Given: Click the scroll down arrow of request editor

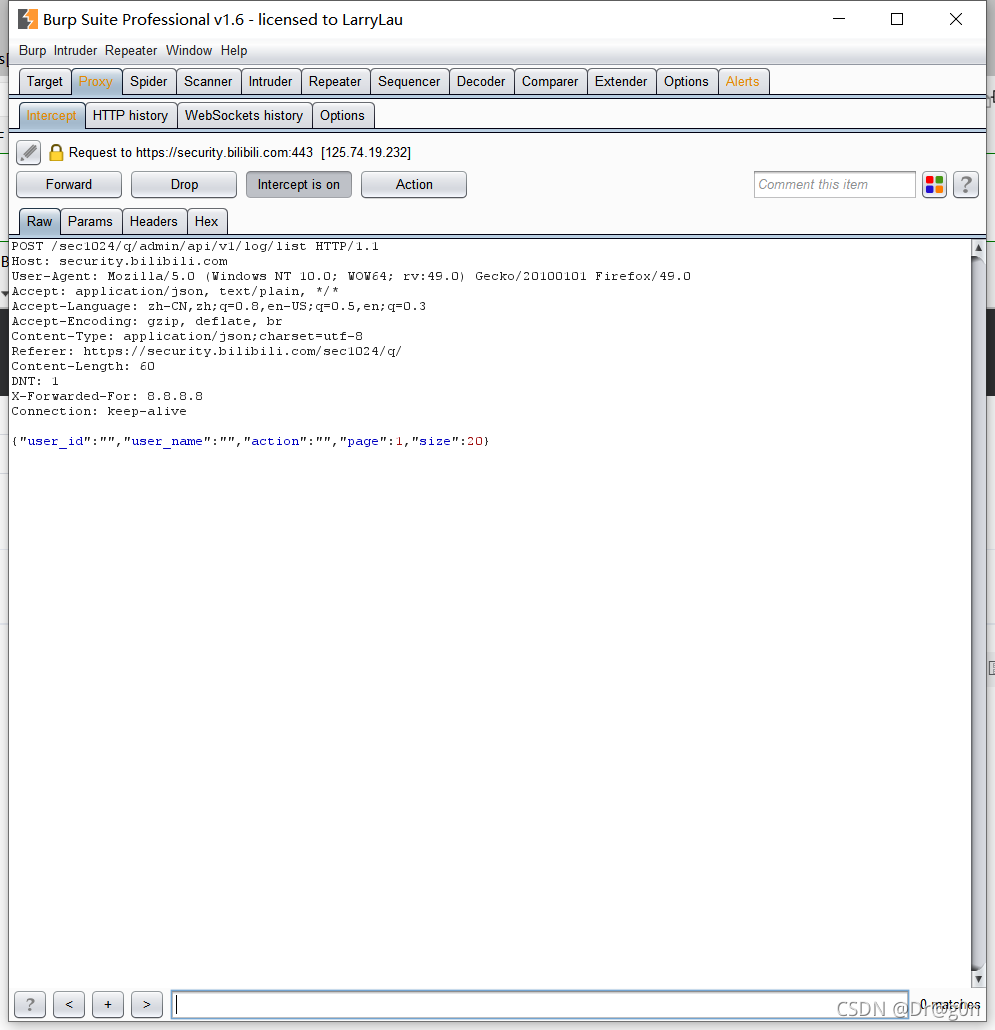Looking at the screenshot, I should coord(978,979).
